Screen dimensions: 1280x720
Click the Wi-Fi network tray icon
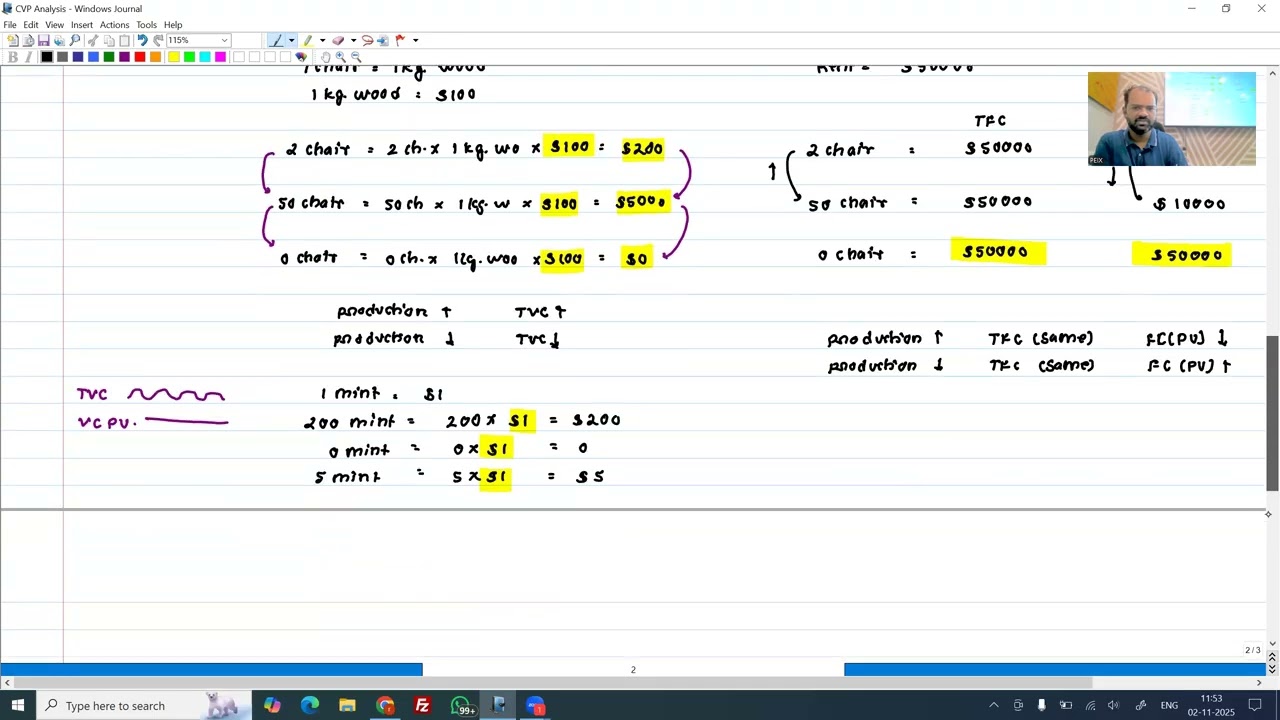point(1089,706)
